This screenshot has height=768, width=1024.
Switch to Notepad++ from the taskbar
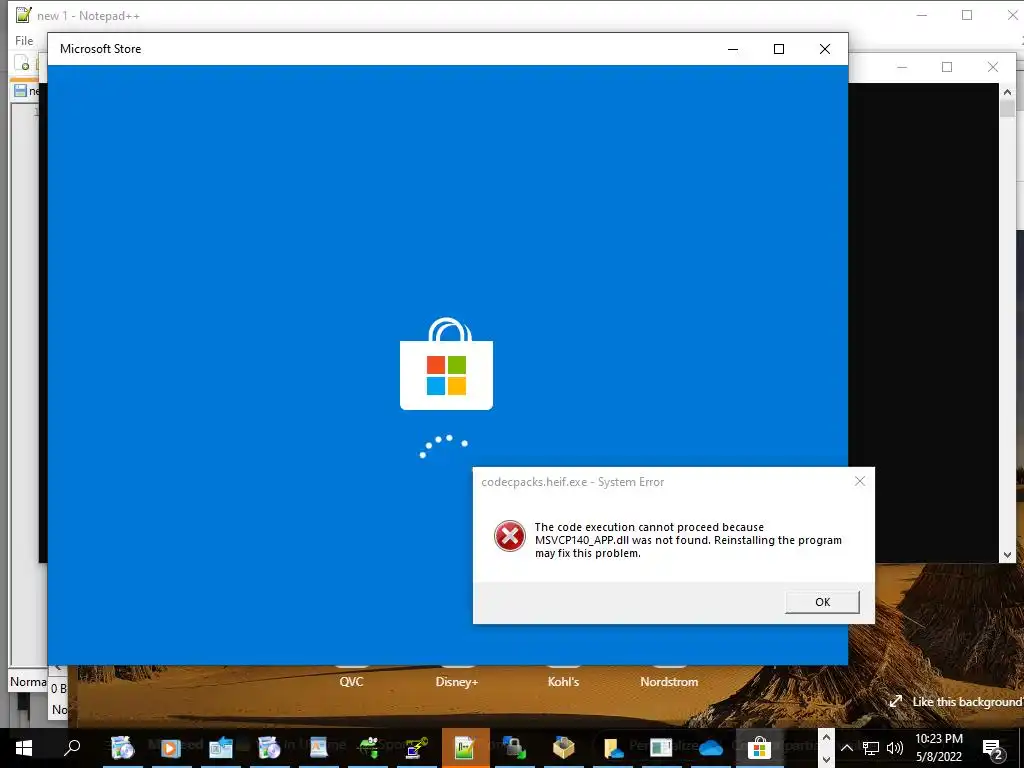[x=465, y=748]
